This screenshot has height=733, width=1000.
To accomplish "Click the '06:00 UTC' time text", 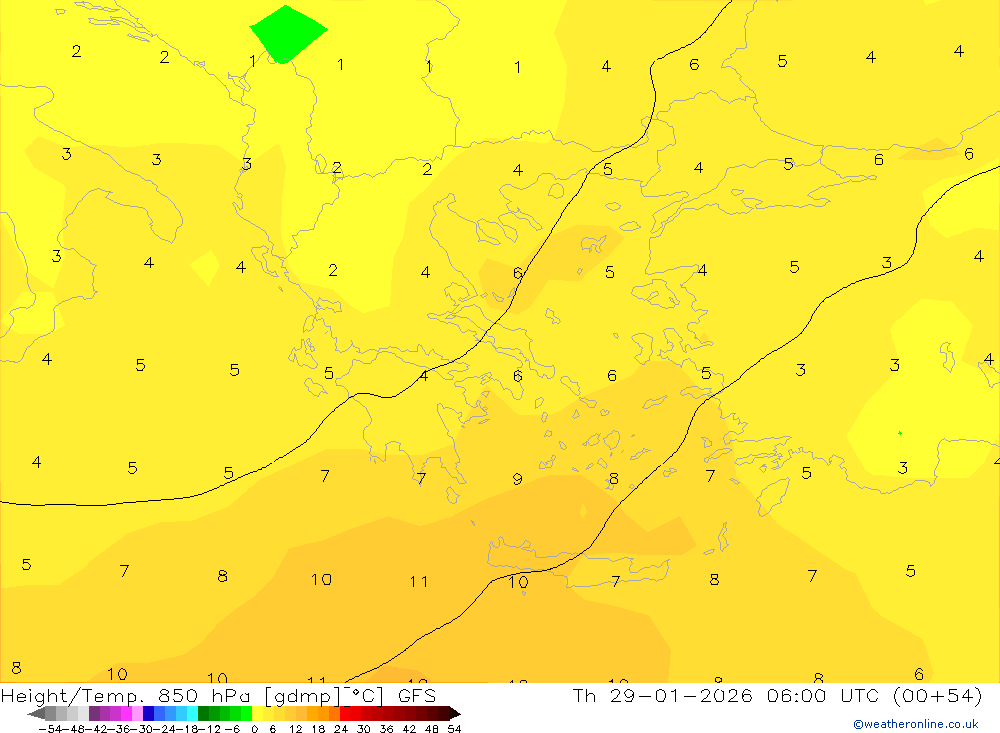I will point(823,695).
